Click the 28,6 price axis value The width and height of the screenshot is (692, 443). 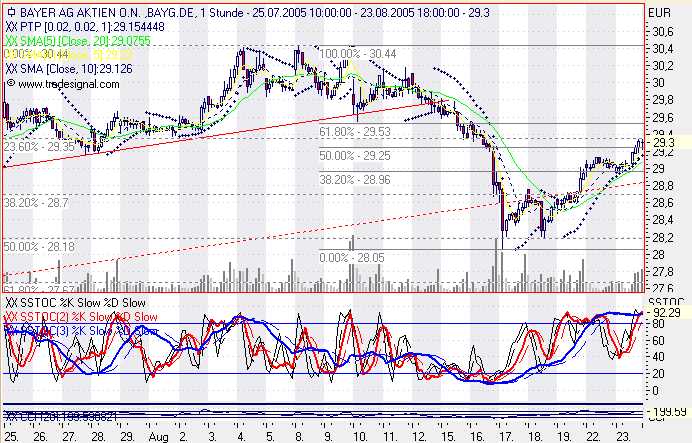pyautogui.click(x=663, y=203)
